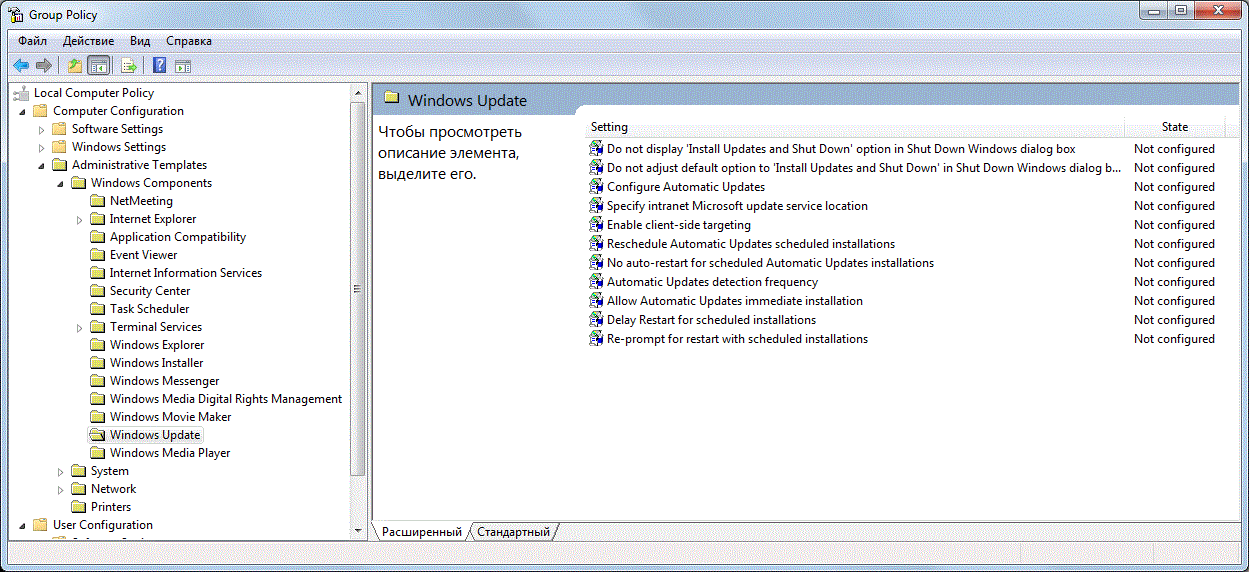Sort by the Setting column header
The image size is (1249, 572).
854,127
